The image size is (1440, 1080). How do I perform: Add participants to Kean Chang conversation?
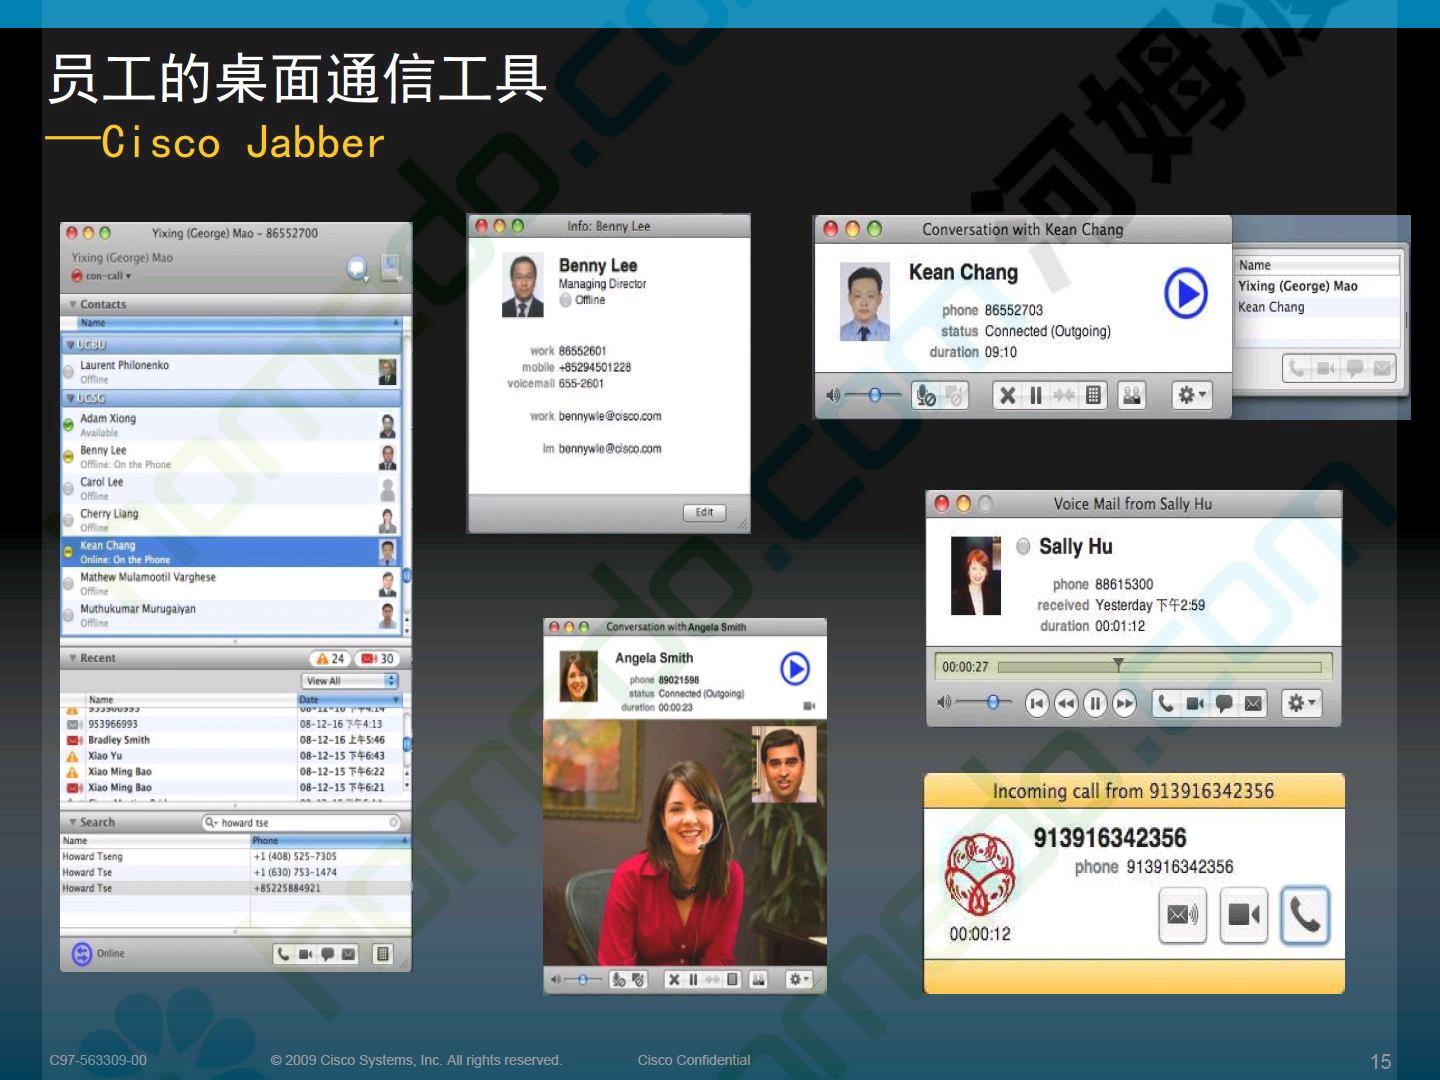click(1132, 396)
